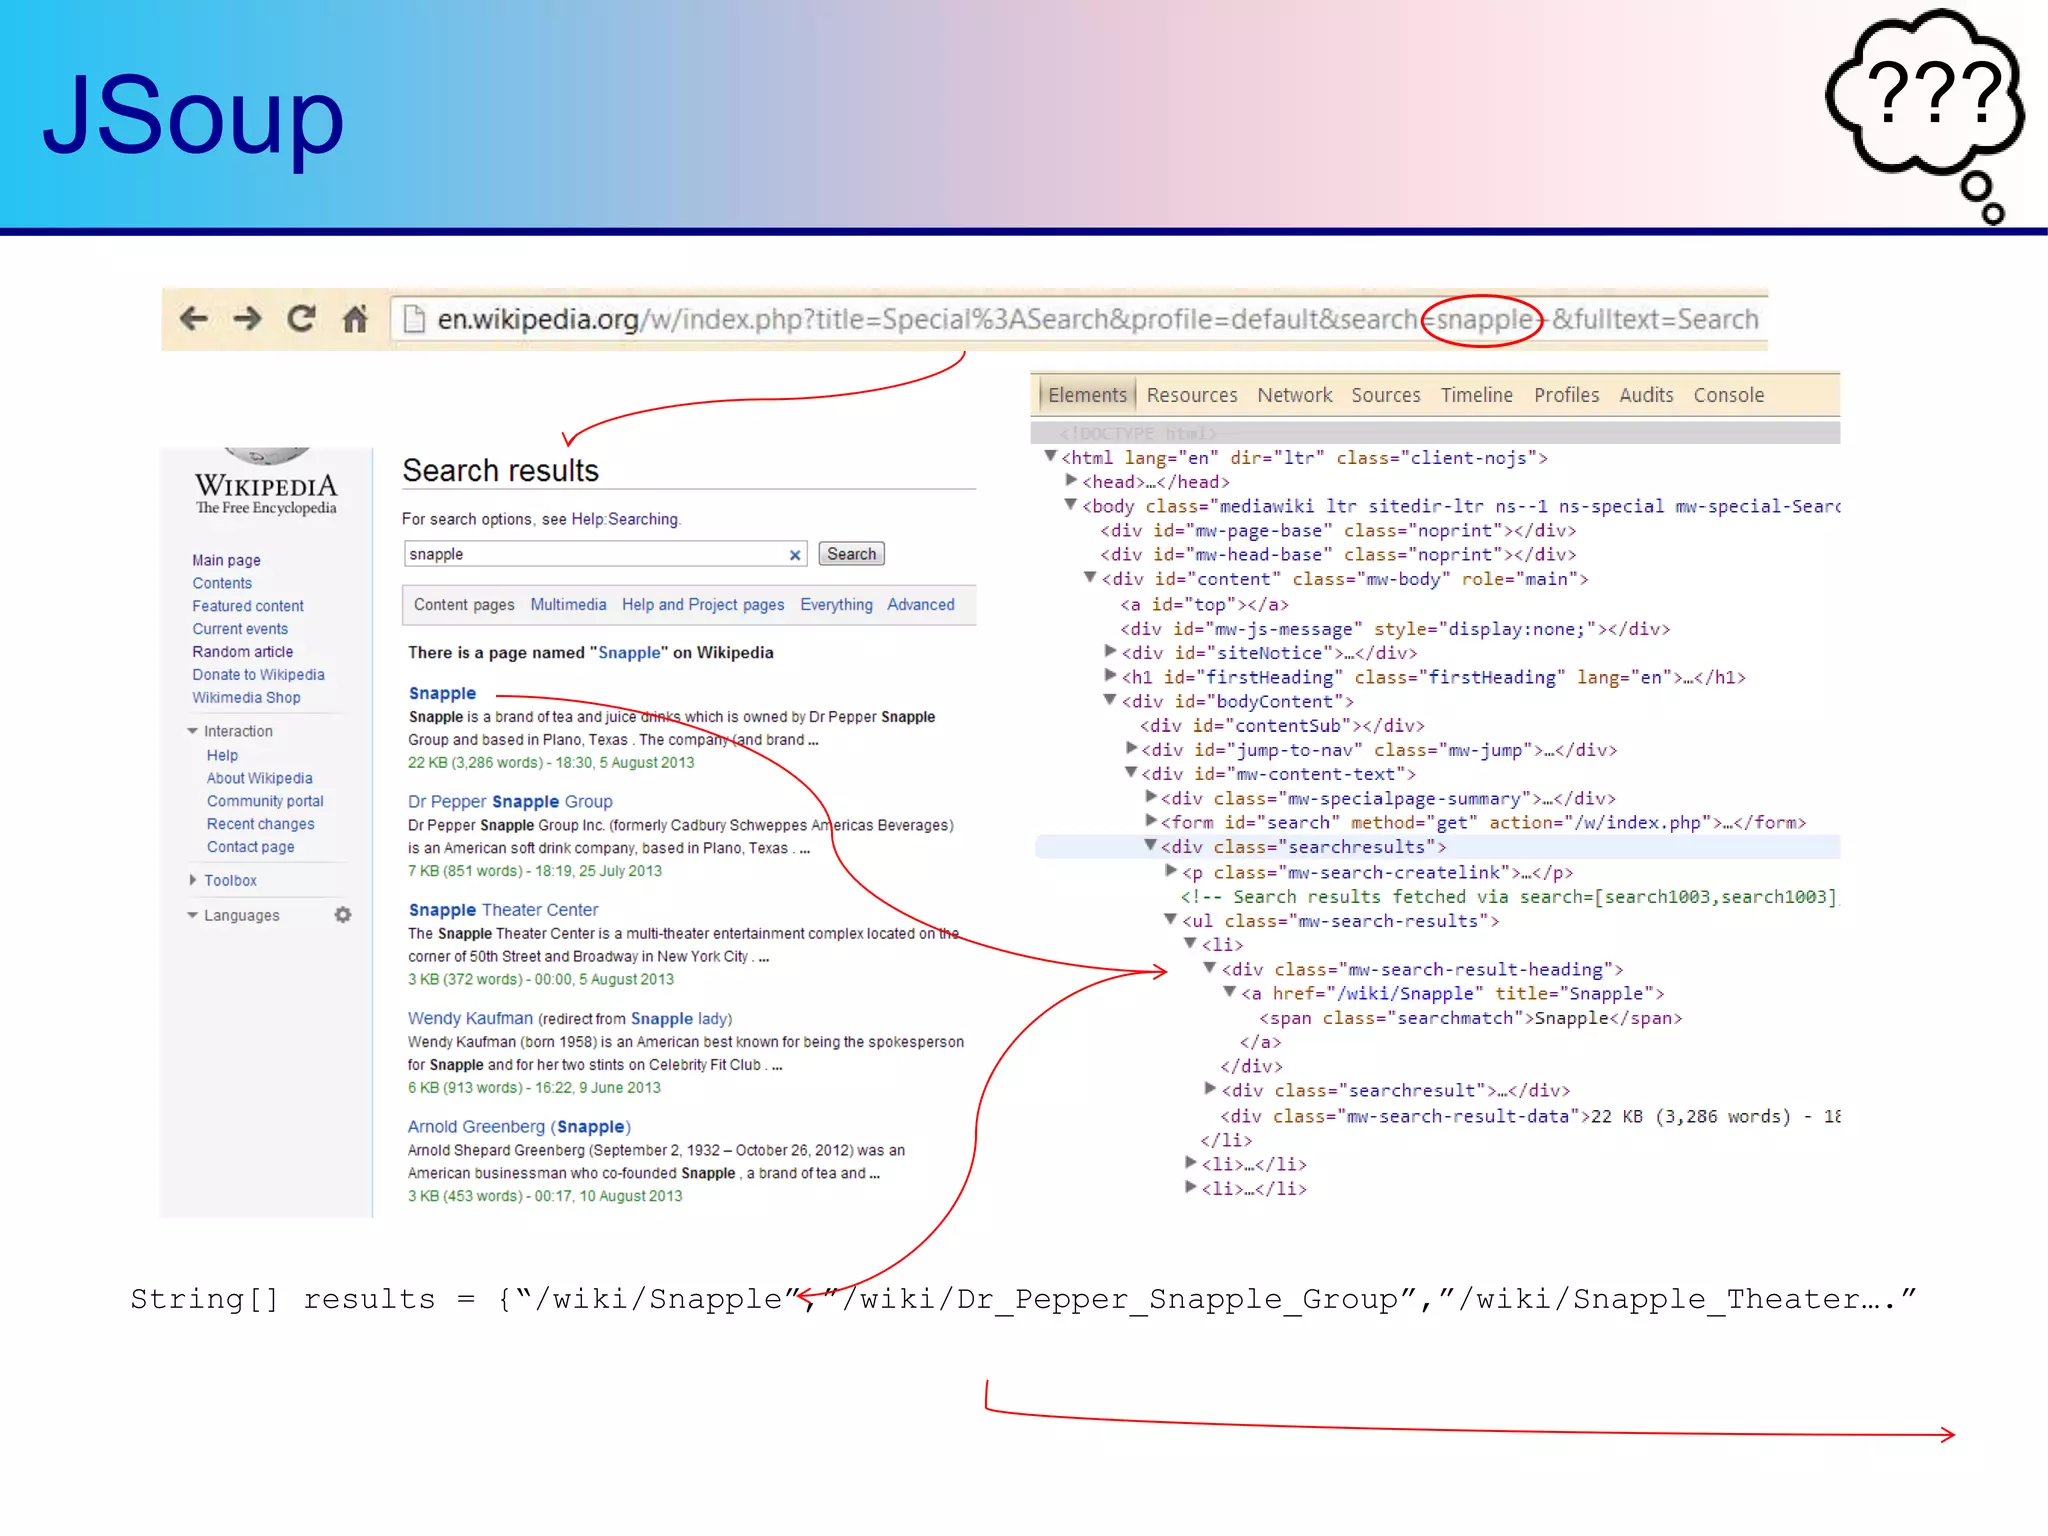The image size is (2048, 1536).
Task: Open the Console tab in DevTools
Action: 1729,395
